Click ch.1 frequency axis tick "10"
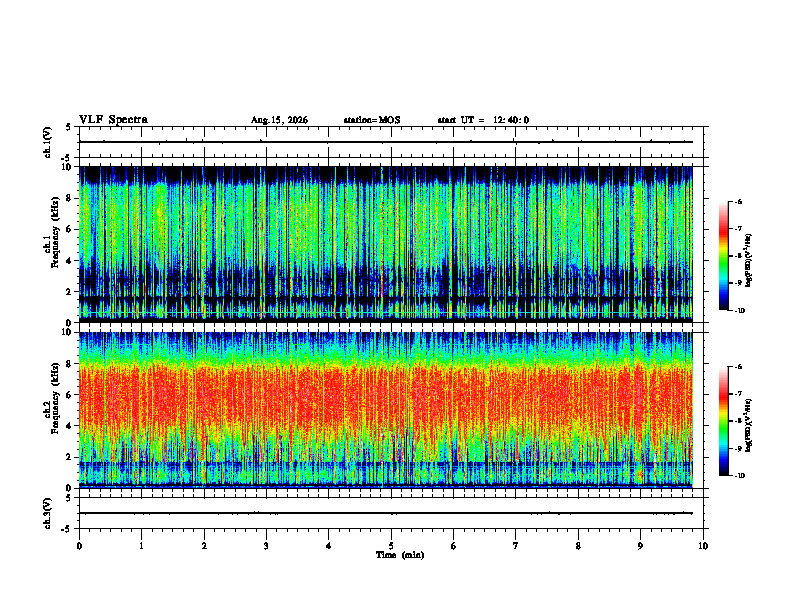The height and width of the screenshot is (612, 792). pos(67,167)
